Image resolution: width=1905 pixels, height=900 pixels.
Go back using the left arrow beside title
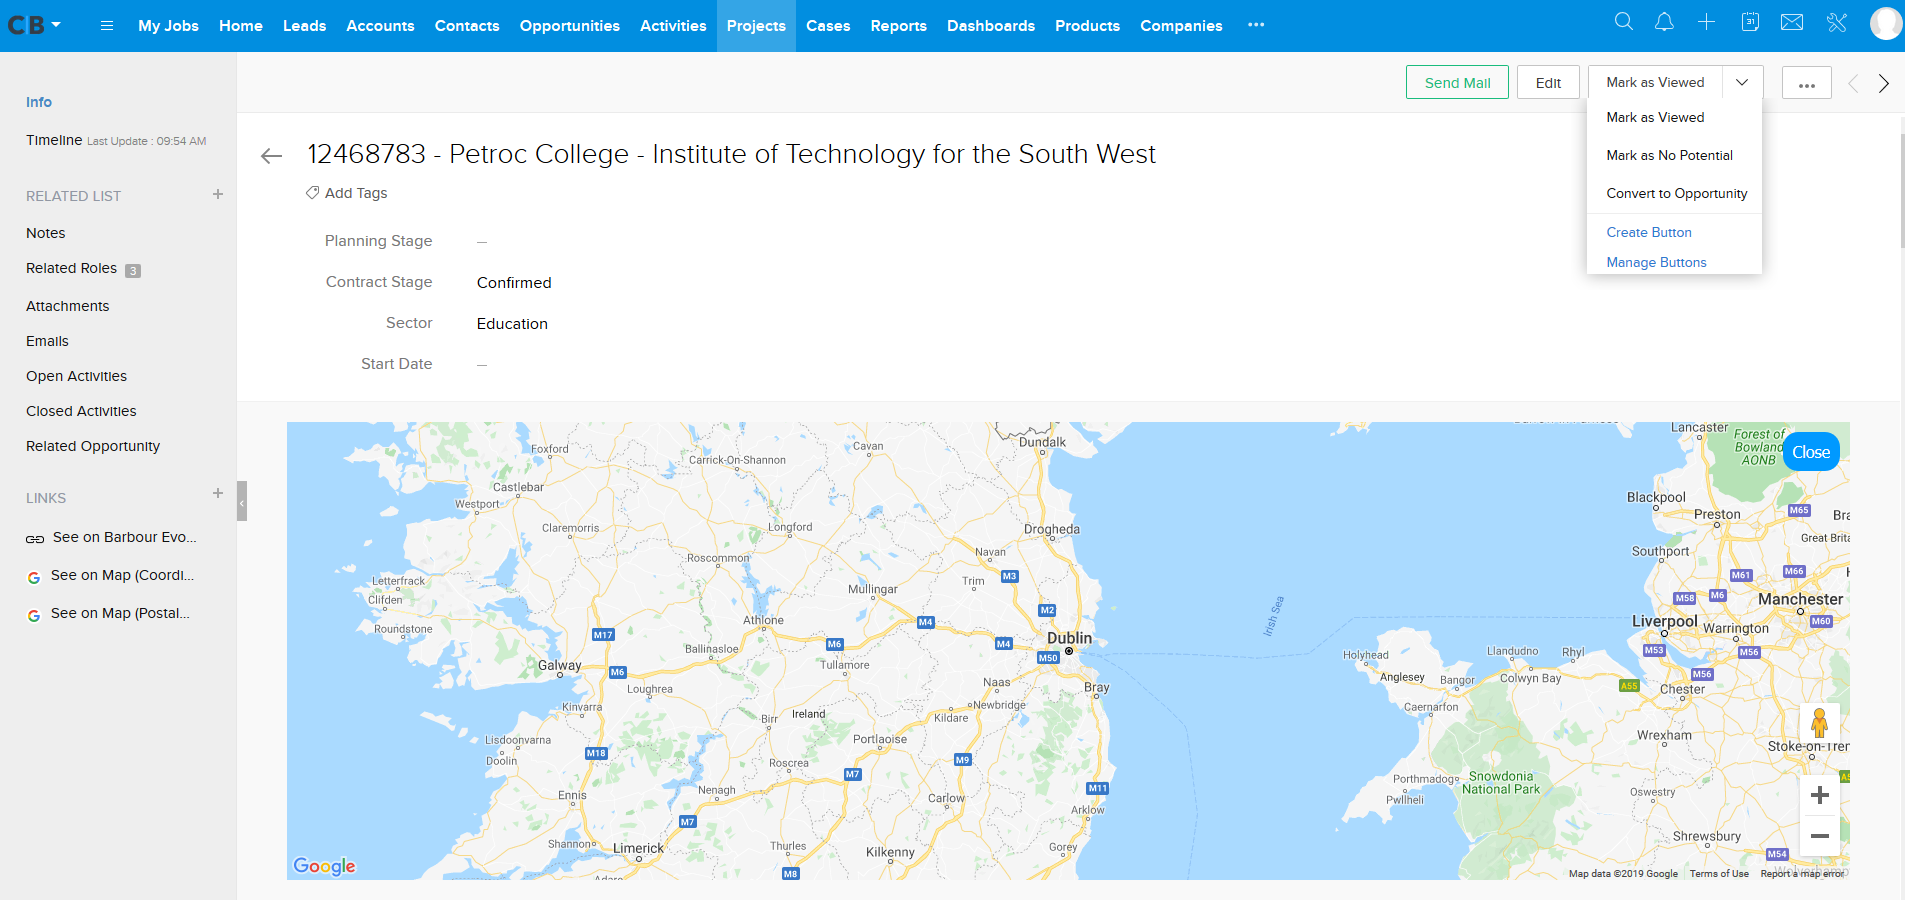tap(271, 155)
